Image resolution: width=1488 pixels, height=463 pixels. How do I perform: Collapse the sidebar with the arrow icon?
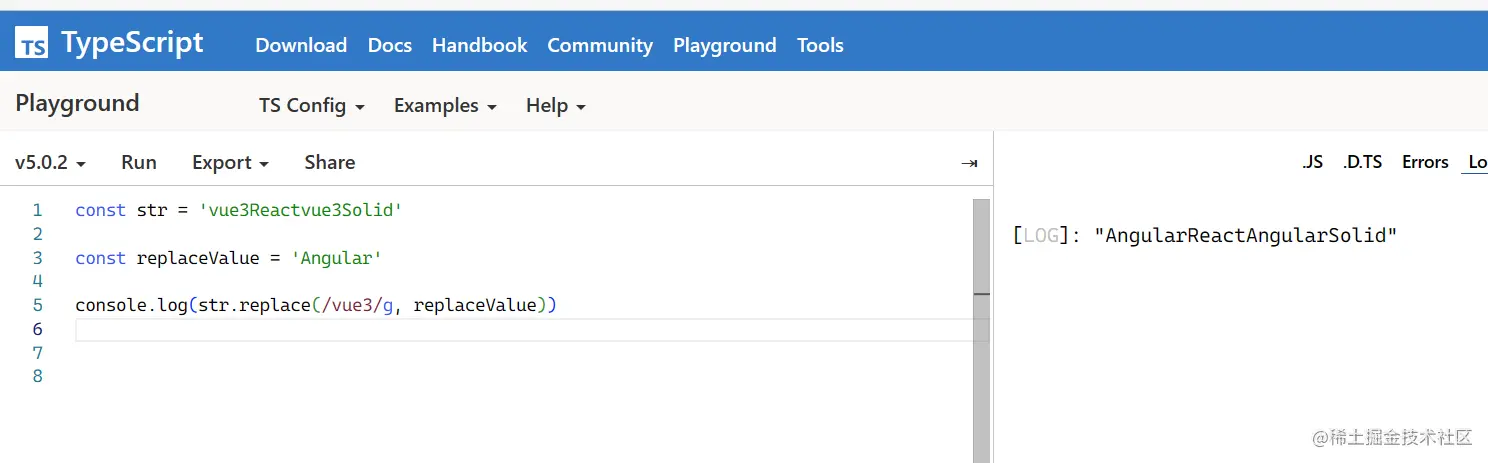coord(968,163)
